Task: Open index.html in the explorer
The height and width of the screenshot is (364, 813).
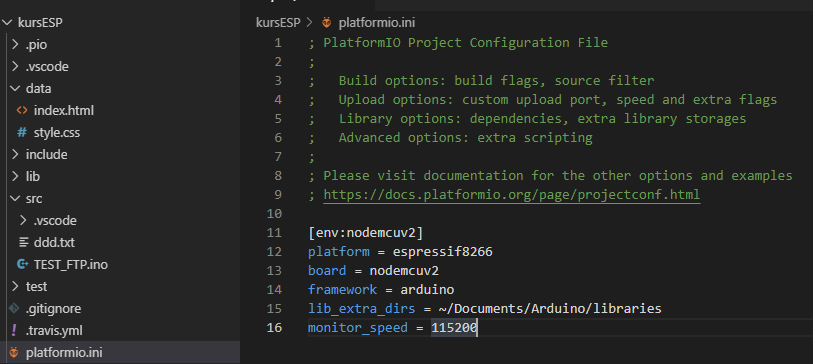Action: (64, 110)
